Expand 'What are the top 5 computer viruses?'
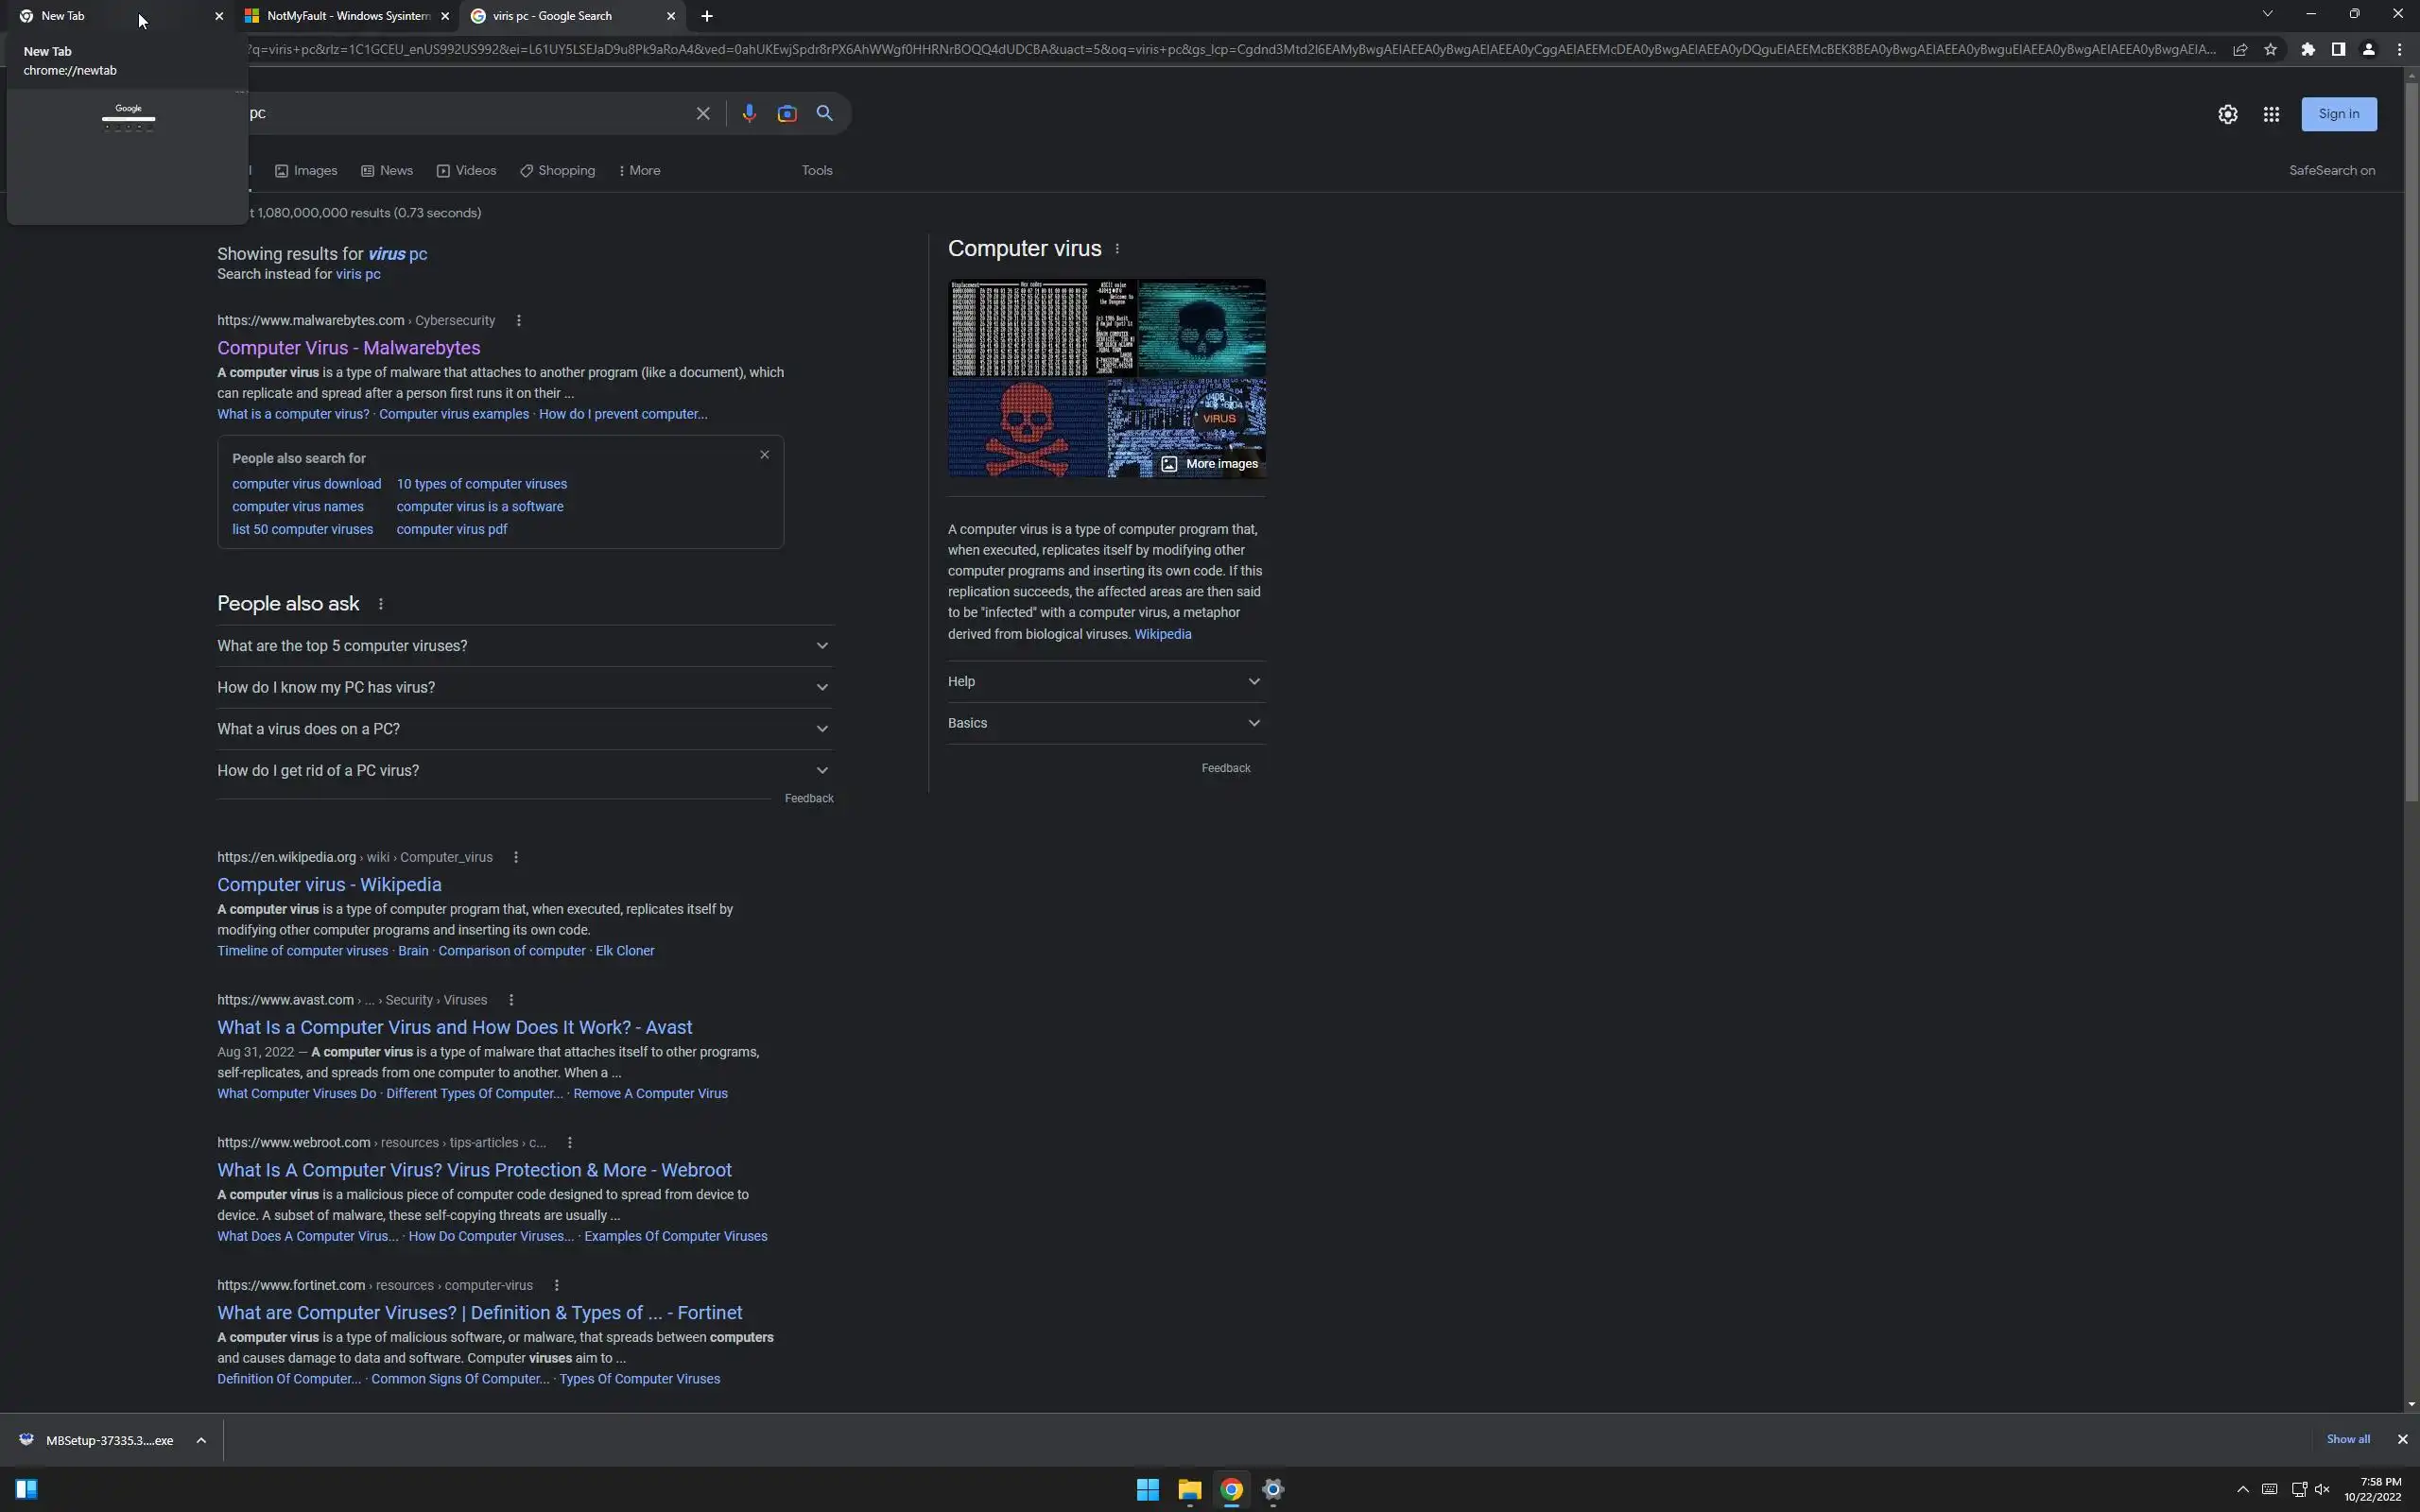The height and width of the screenshot is (1512, 2420). pyautogui.click(x=524, y=646)
